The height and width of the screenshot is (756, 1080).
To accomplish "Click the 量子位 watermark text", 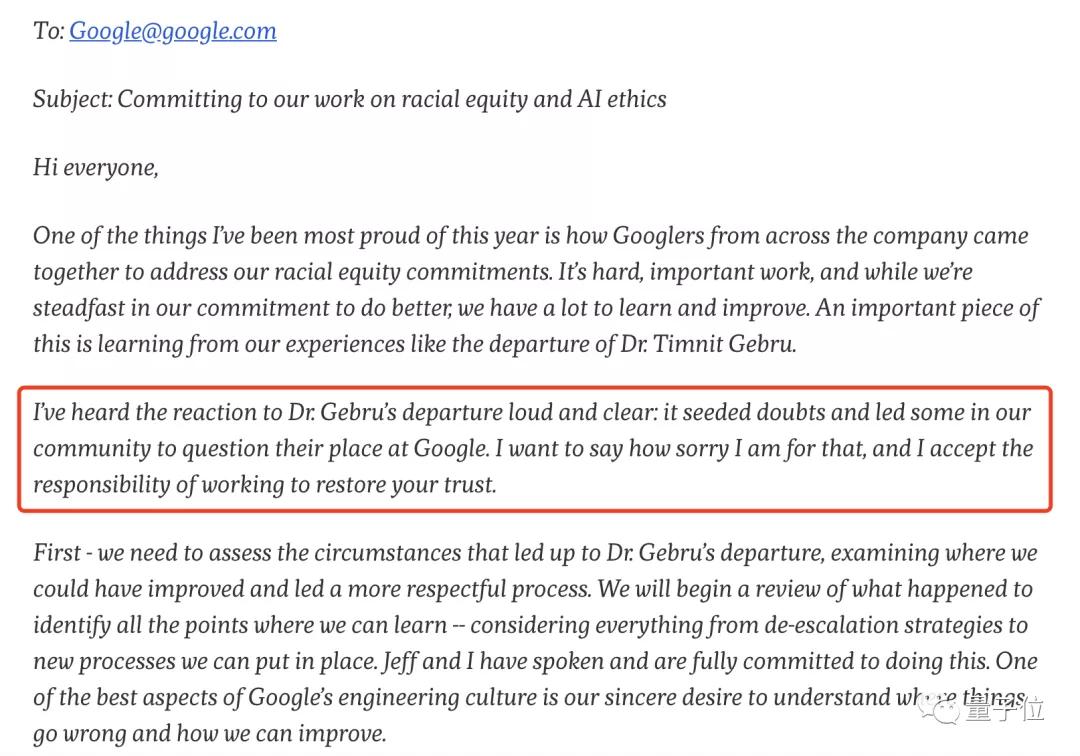I will tap(1005, 708).
